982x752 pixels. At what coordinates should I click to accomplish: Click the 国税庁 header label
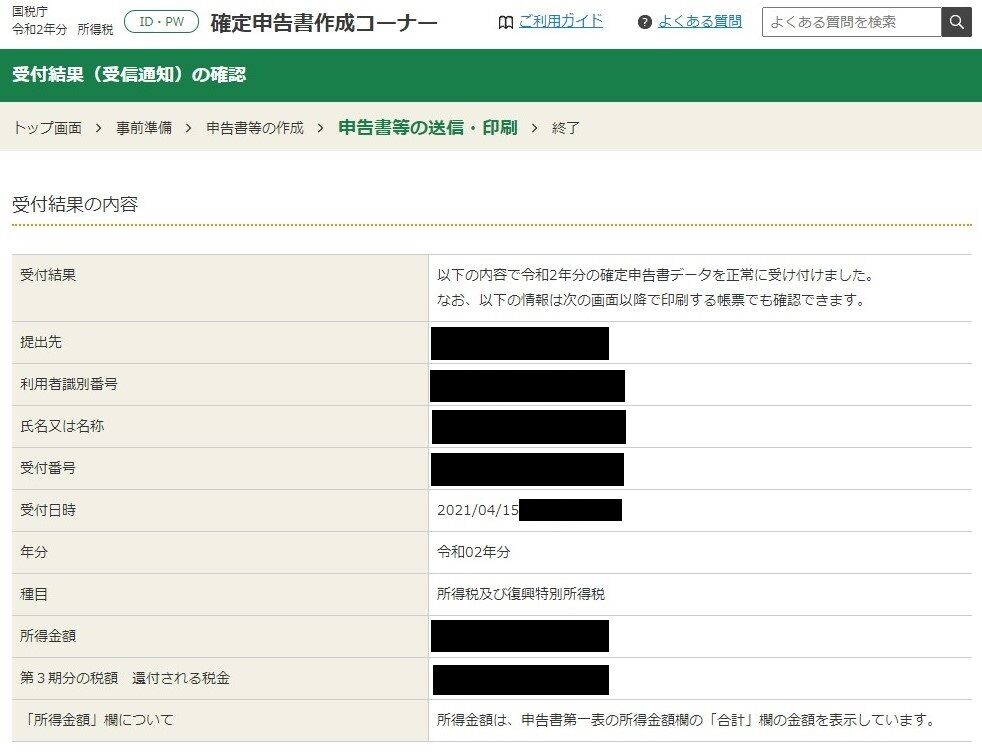pos(29,12)
